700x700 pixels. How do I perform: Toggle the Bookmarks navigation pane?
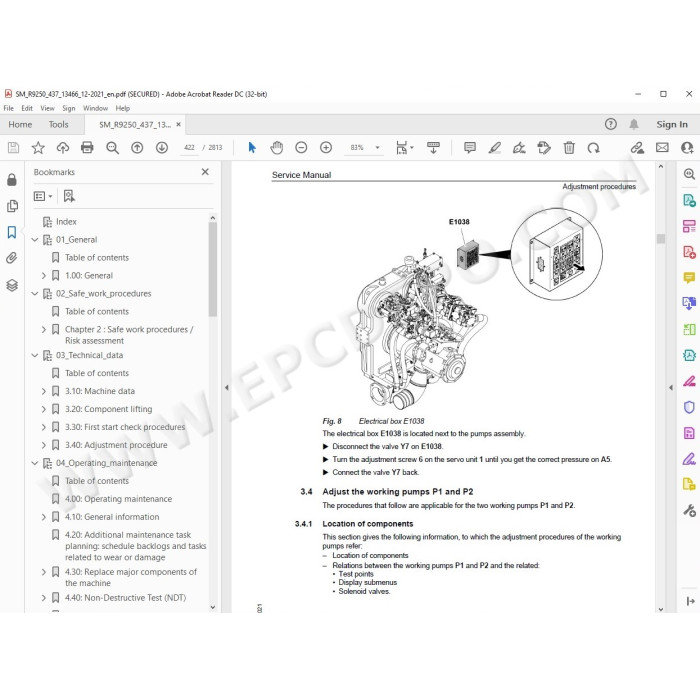click(x=12, y=232)
